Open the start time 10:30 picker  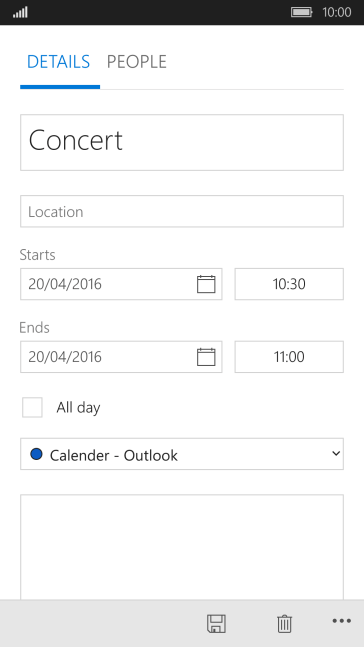[289, 284]
